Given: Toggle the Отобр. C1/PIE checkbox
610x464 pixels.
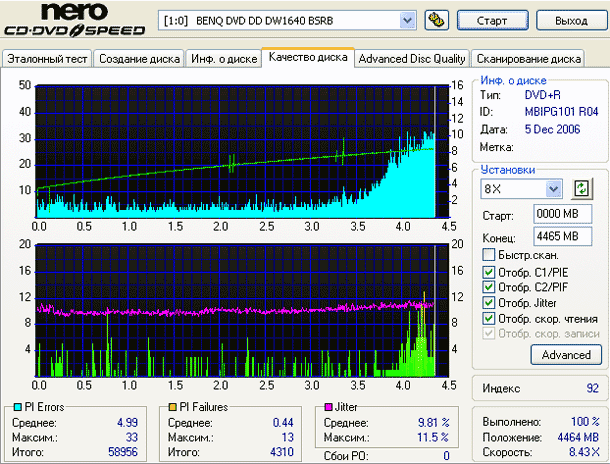Looking at the screenshot, I should click(x=488, y=272).
